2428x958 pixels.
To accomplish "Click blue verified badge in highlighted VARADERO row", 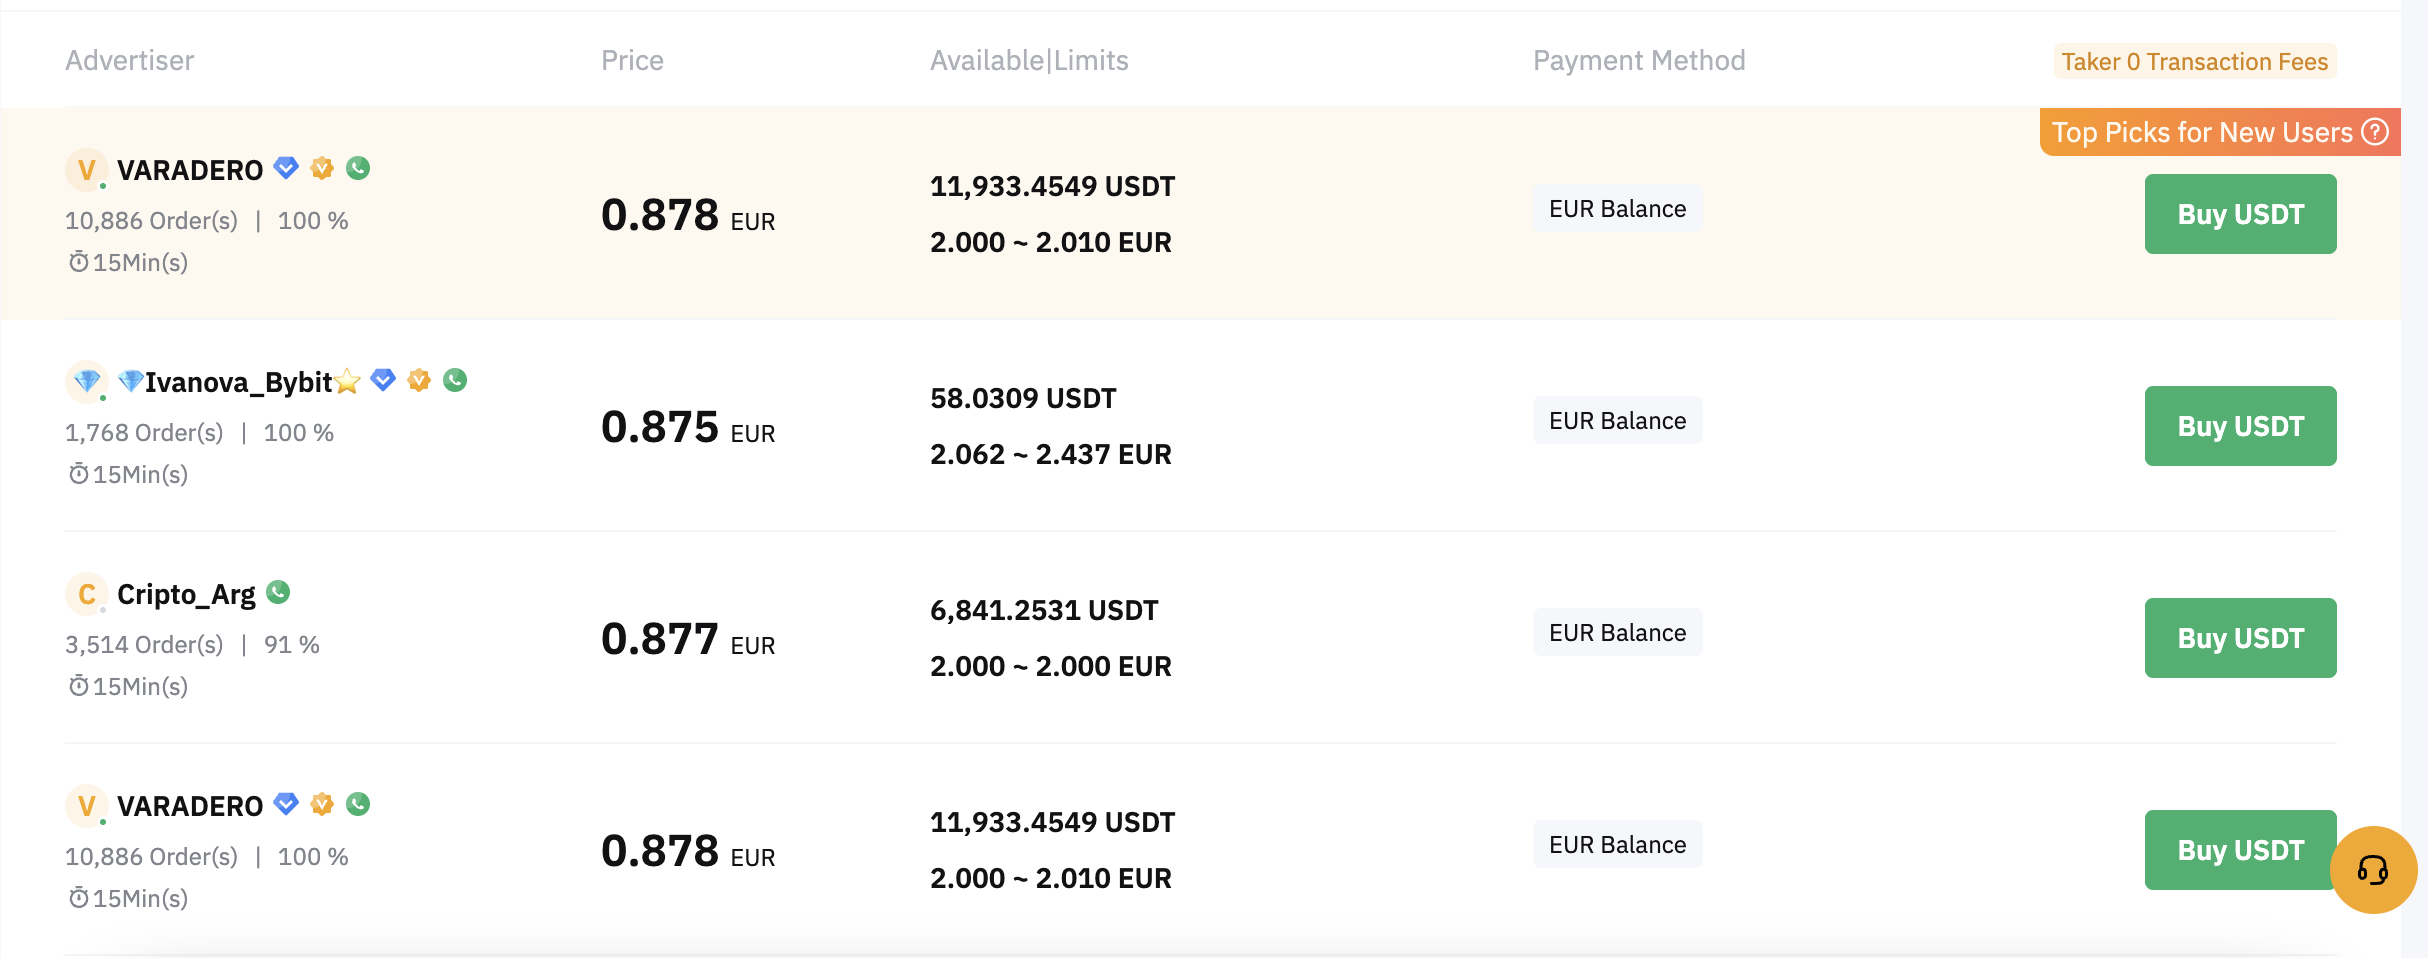I will pos(286,168).
